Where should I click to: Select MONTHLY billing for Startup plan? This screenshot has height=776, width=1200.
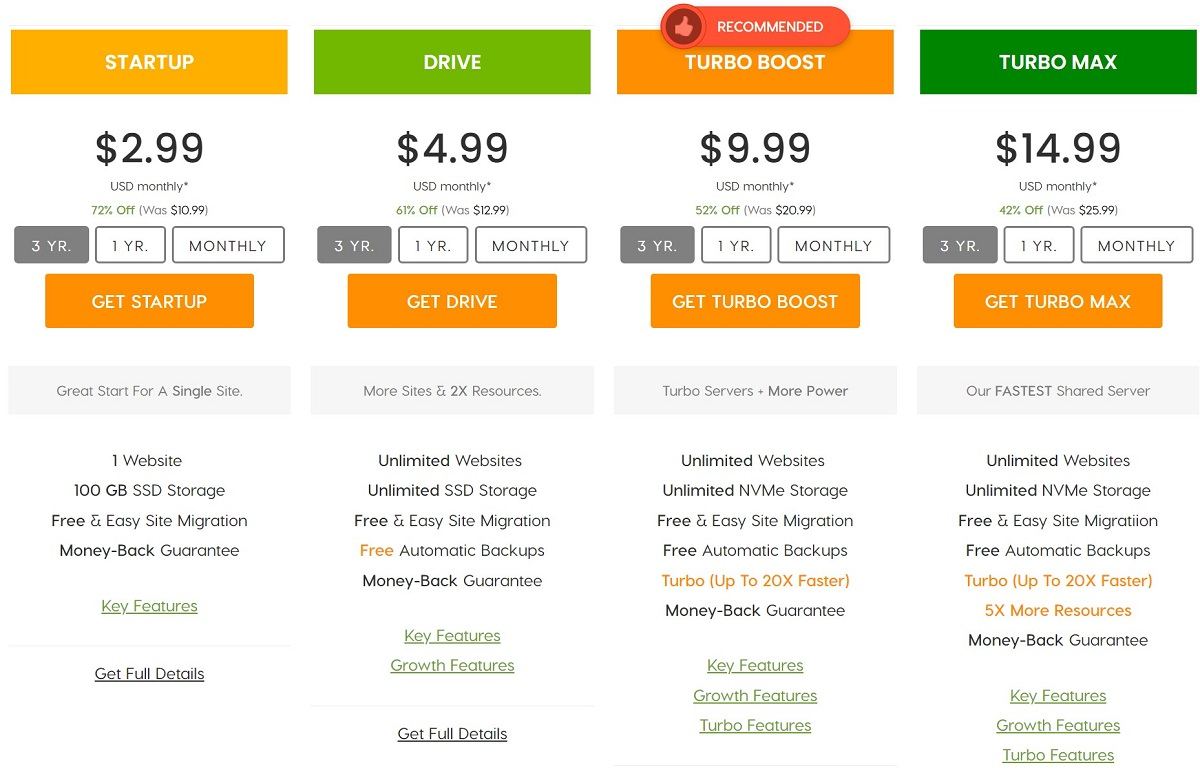pyautogui.click(x=228, y=245)
